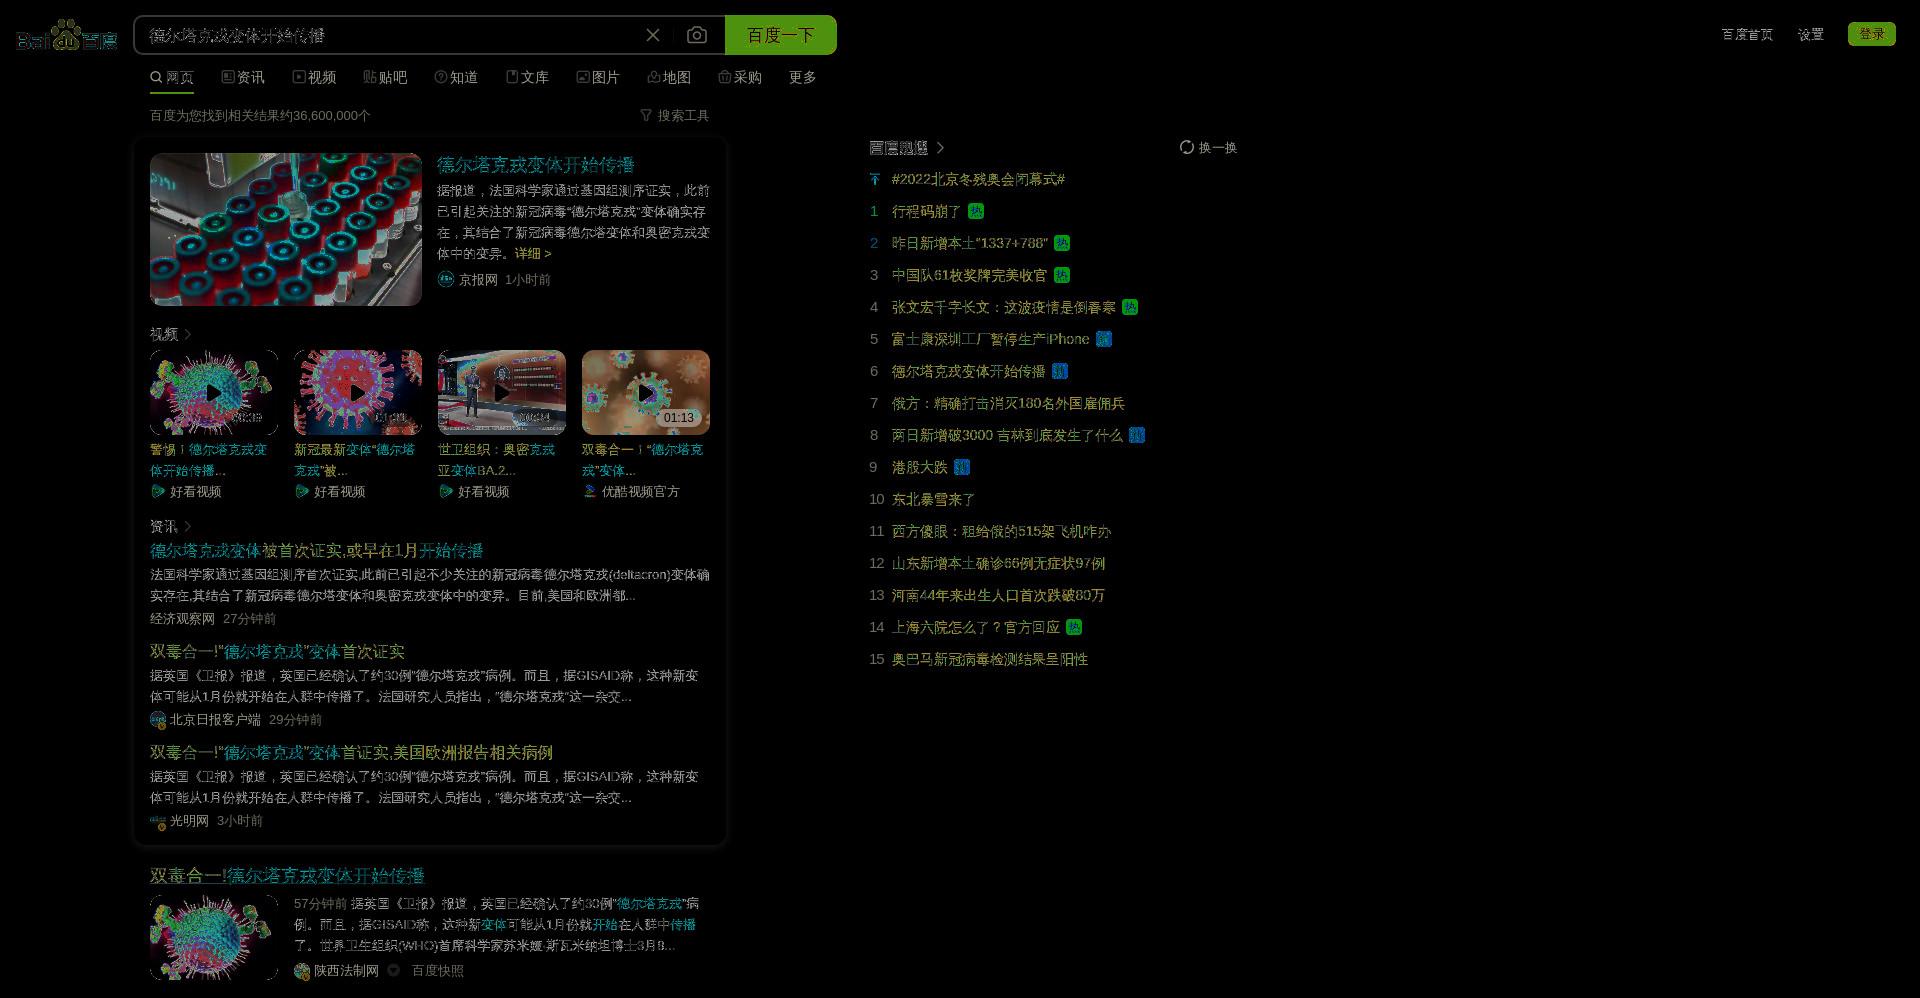Open hot search 河南44年来出生人口首次跌破80万
Image resolution: width=1920 pixels, height=998 pixels.
[x=999, y=595]
